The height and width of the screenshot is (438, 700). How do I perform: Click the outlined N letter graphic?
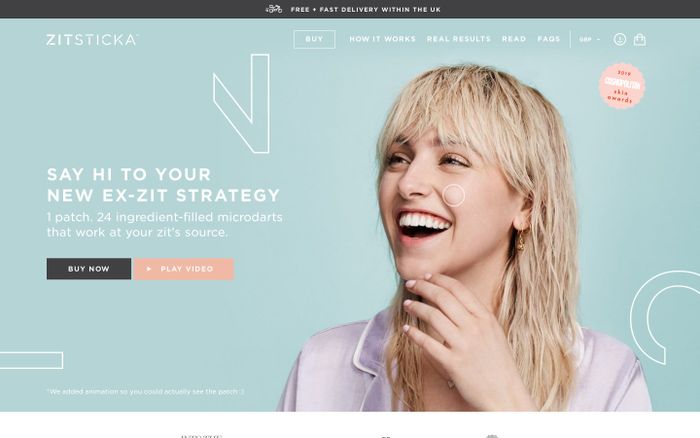click(242, 104)
